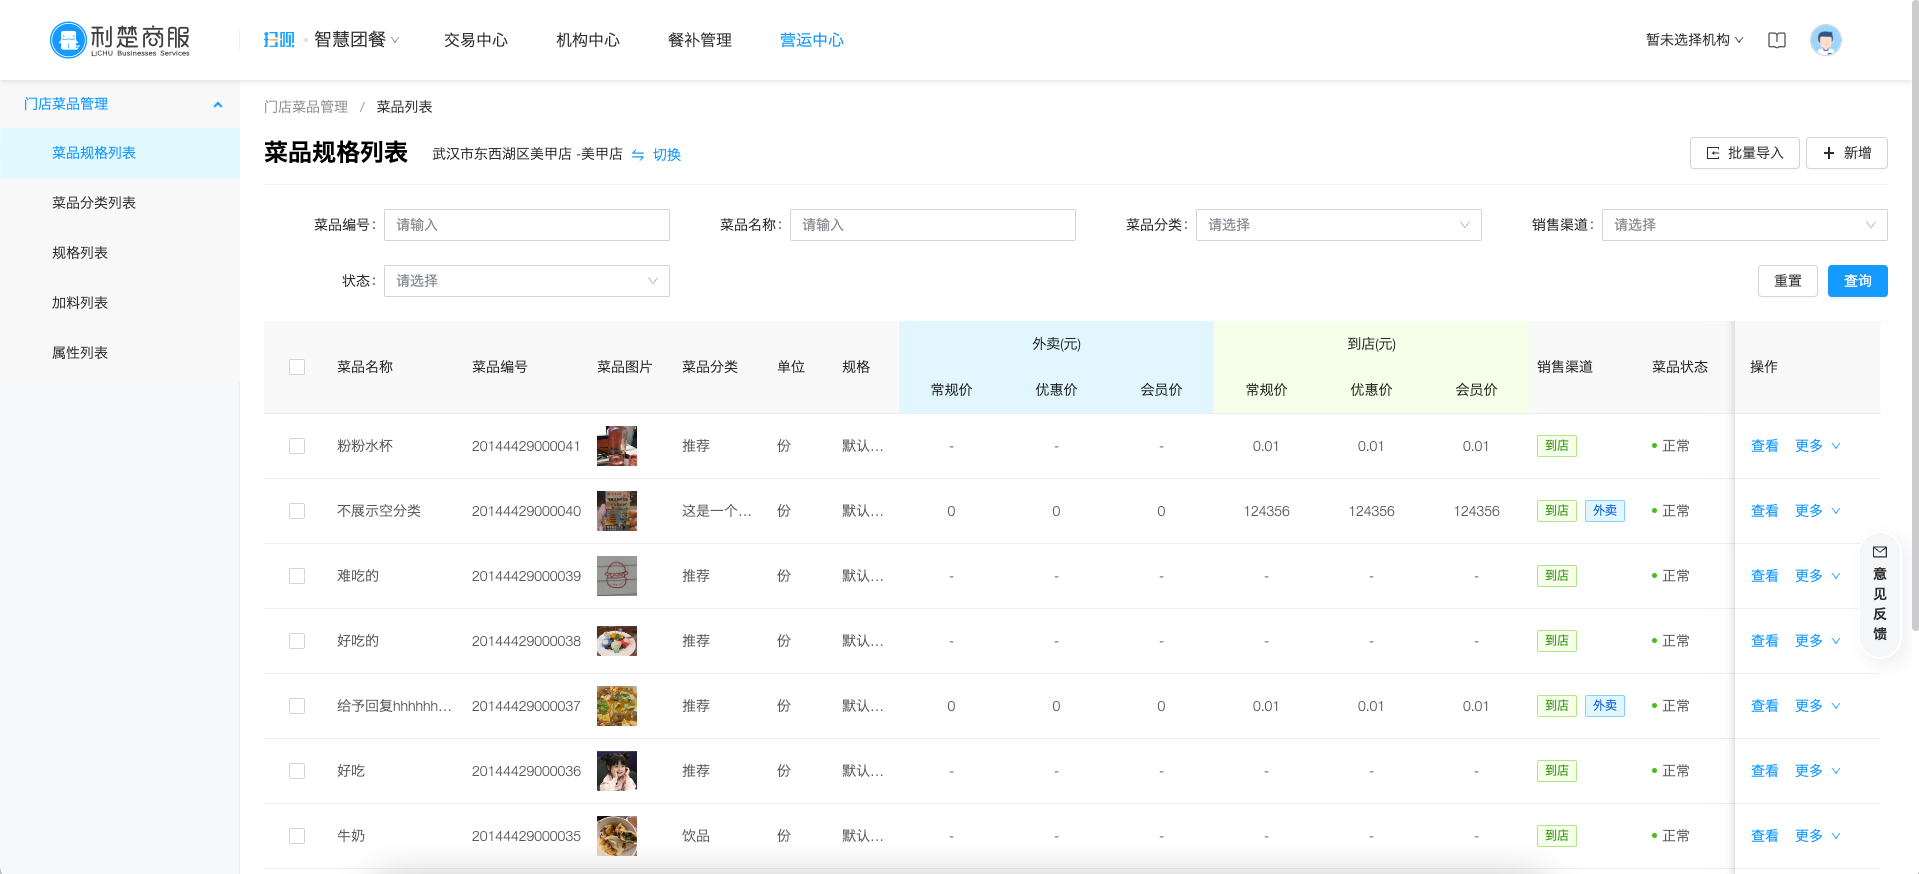Open the user avatar menu

coord(1826,40)
